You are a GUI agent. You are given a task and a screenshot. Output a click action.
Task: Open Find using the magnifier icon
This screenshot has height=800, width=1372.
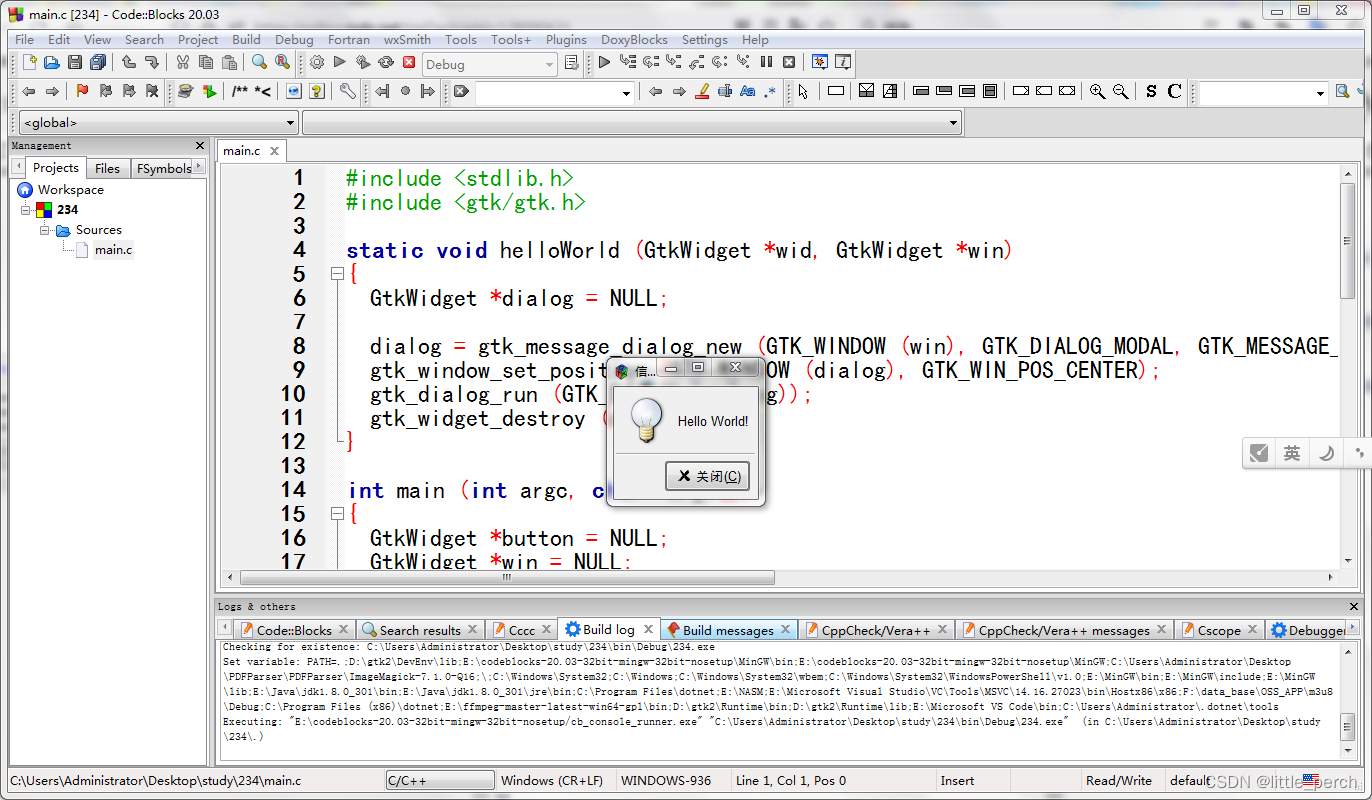point(260,62)
